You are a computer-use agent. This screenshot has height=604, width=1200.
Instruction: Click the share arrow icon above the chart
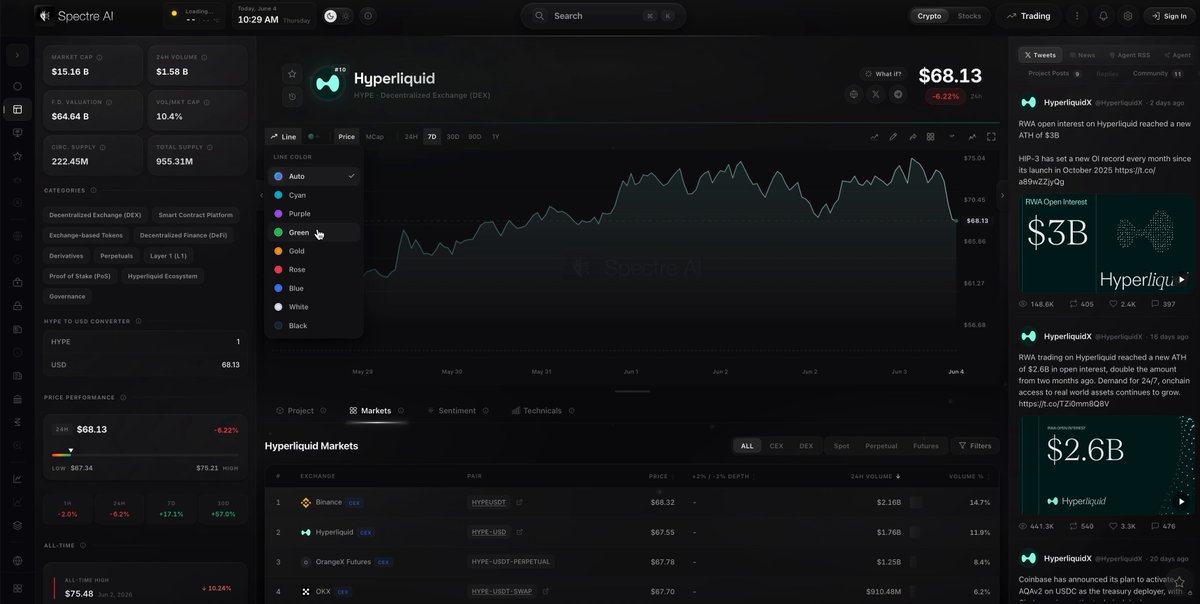912,136
